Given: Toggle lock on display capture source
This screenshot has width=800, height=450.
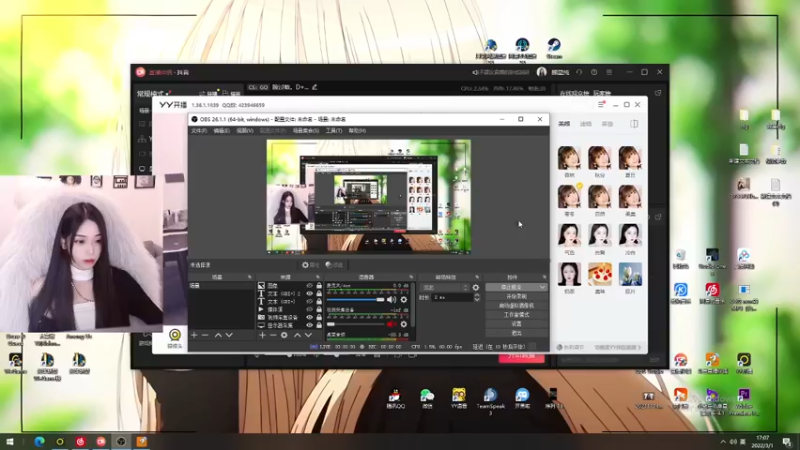Looking at the screenshot, I should [319, 325].
